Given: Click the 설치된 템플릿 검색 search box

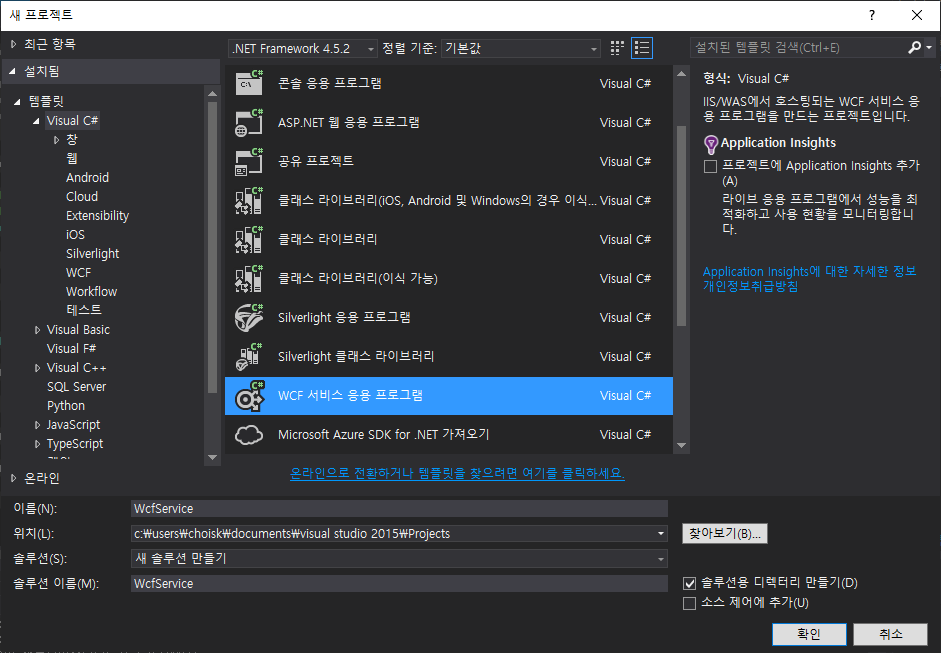Looking at the screenshot, I should (798, 47).
